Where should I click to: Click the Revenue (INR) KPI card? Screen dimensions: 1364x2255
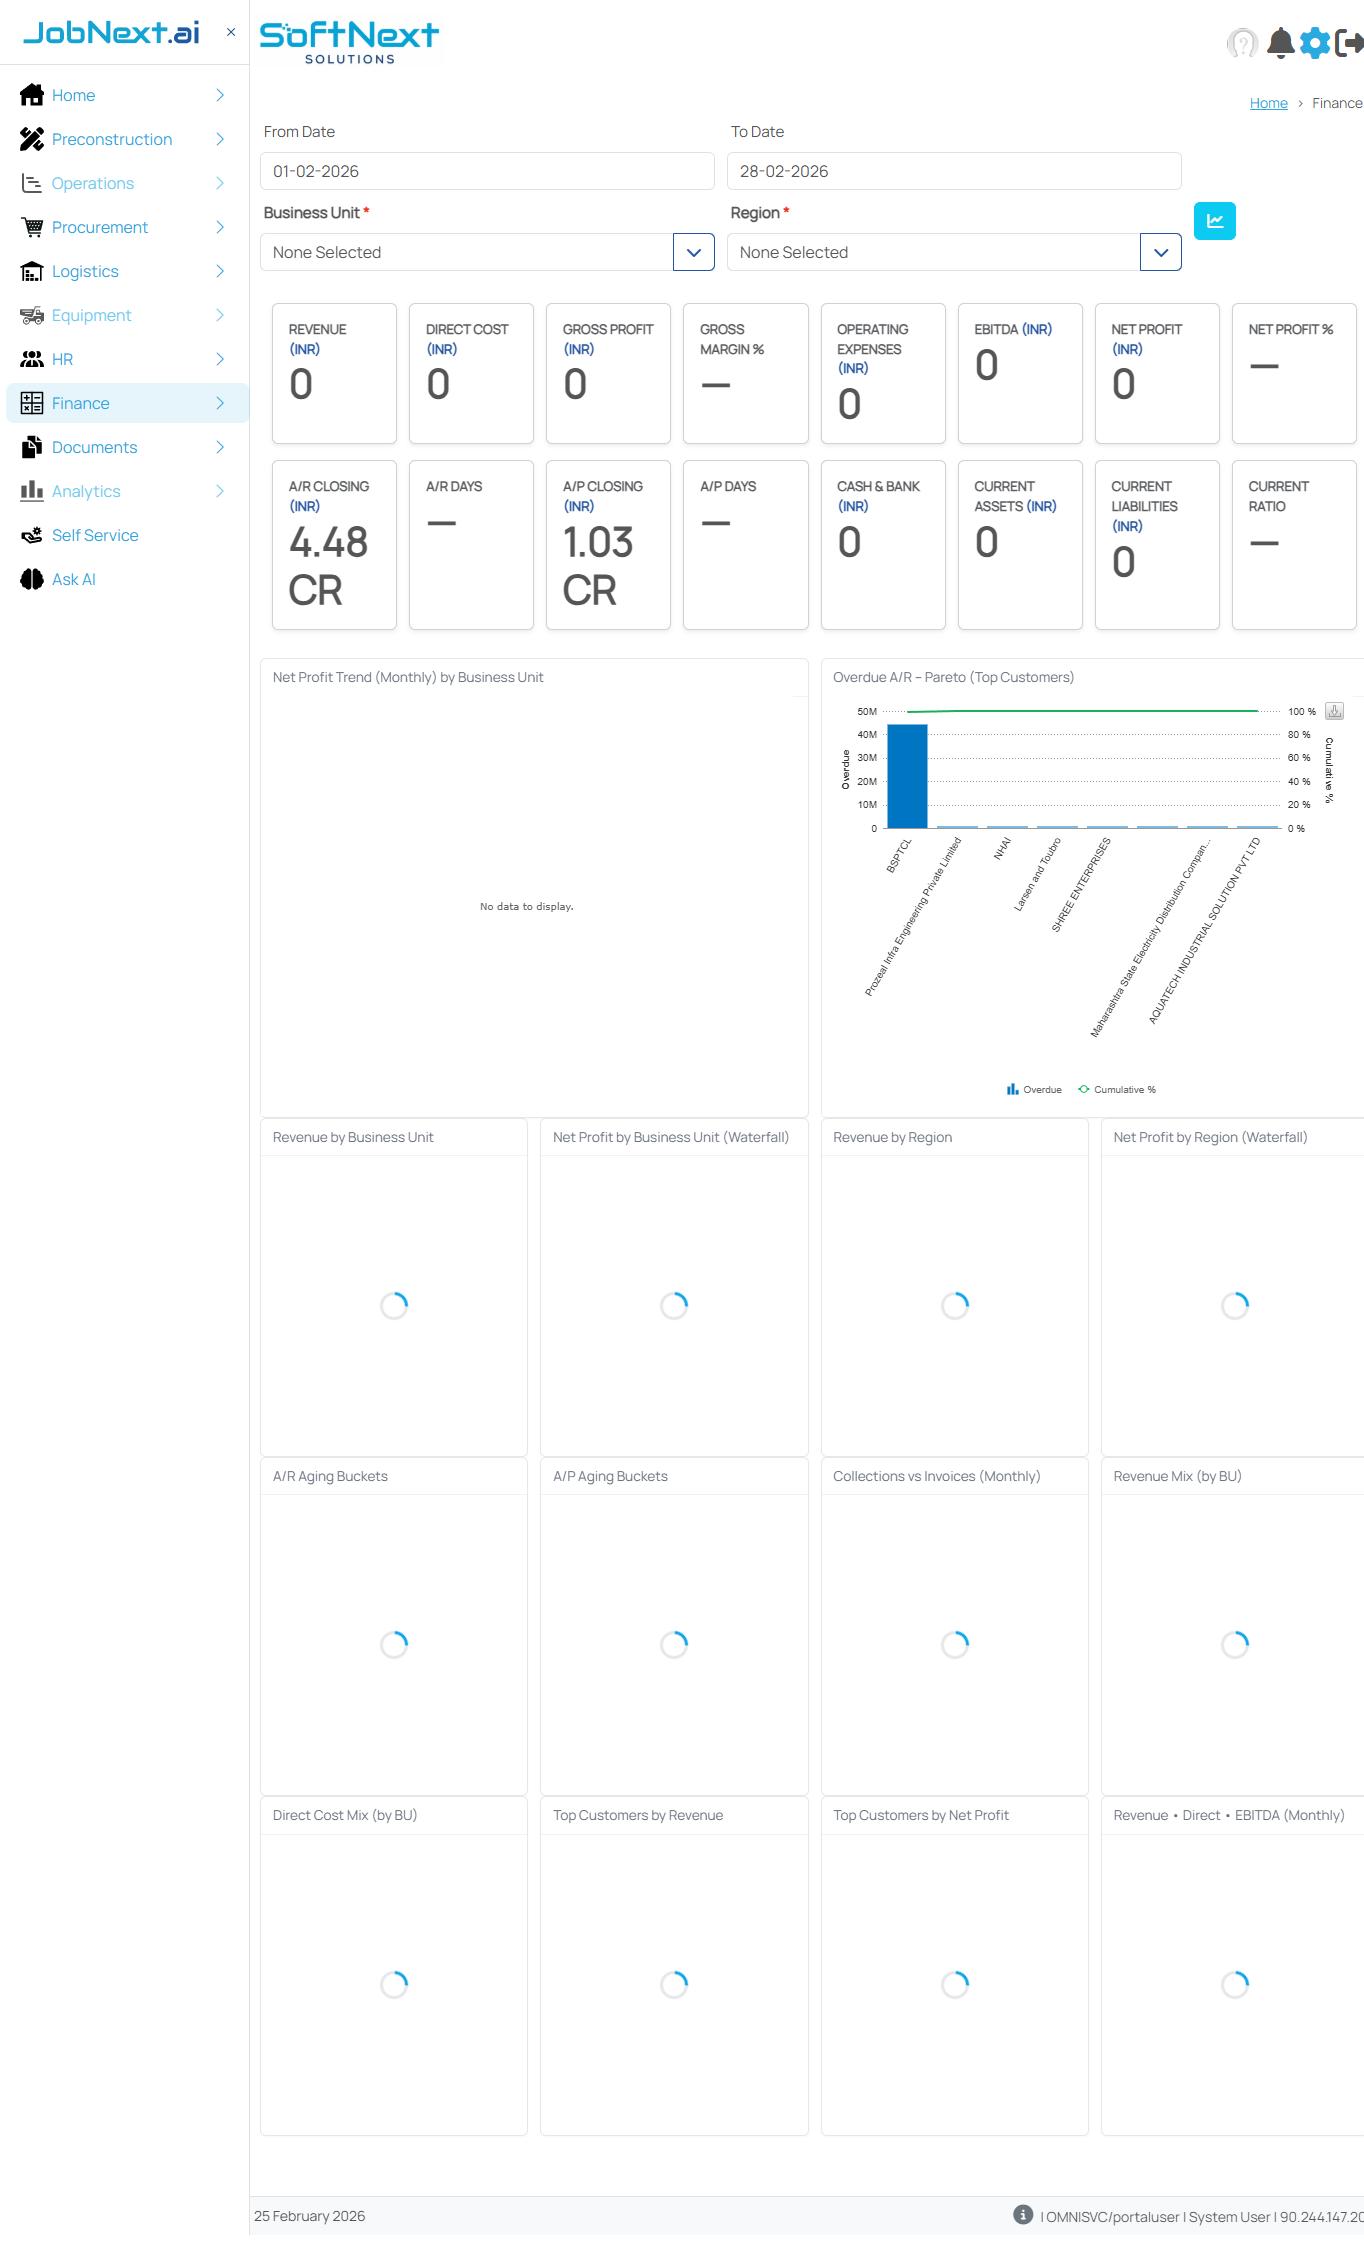pyautogui.click(x=334, y=373)
